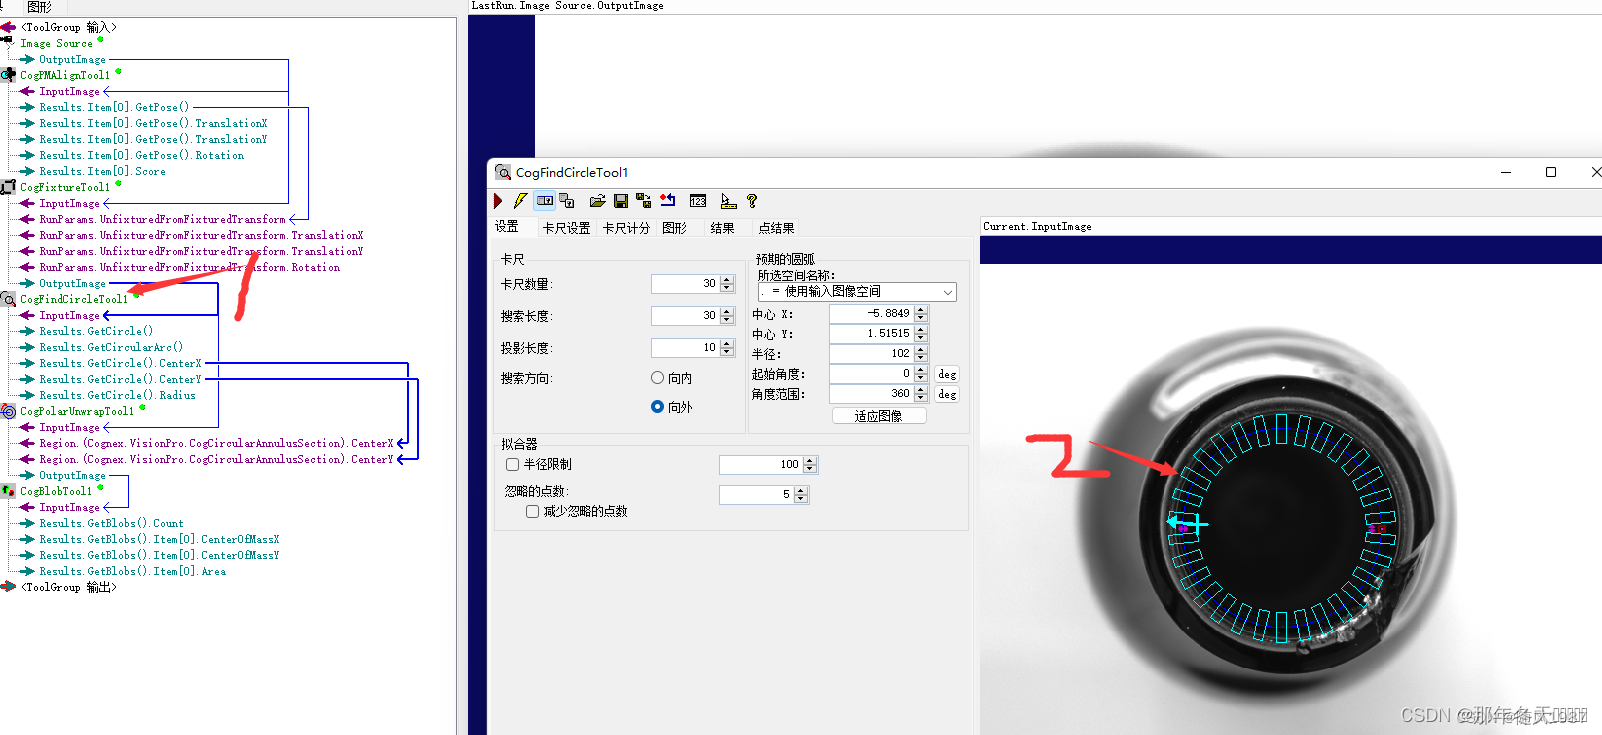Viewport: 1602px width, 735px height.
Task: Save the tool with the floppy disk icon
Action: [620, 201]
